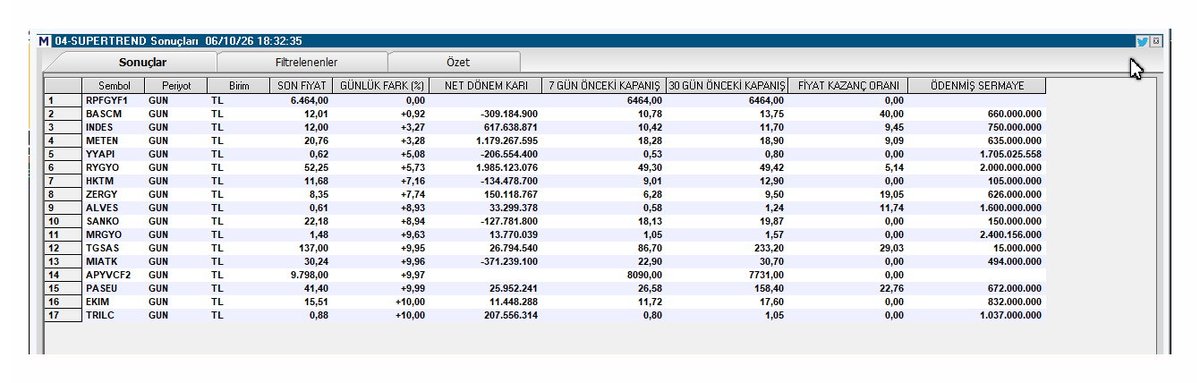Click net profit value 1.179.267.595
The image size is (1200, 383).
pos(504,140)
